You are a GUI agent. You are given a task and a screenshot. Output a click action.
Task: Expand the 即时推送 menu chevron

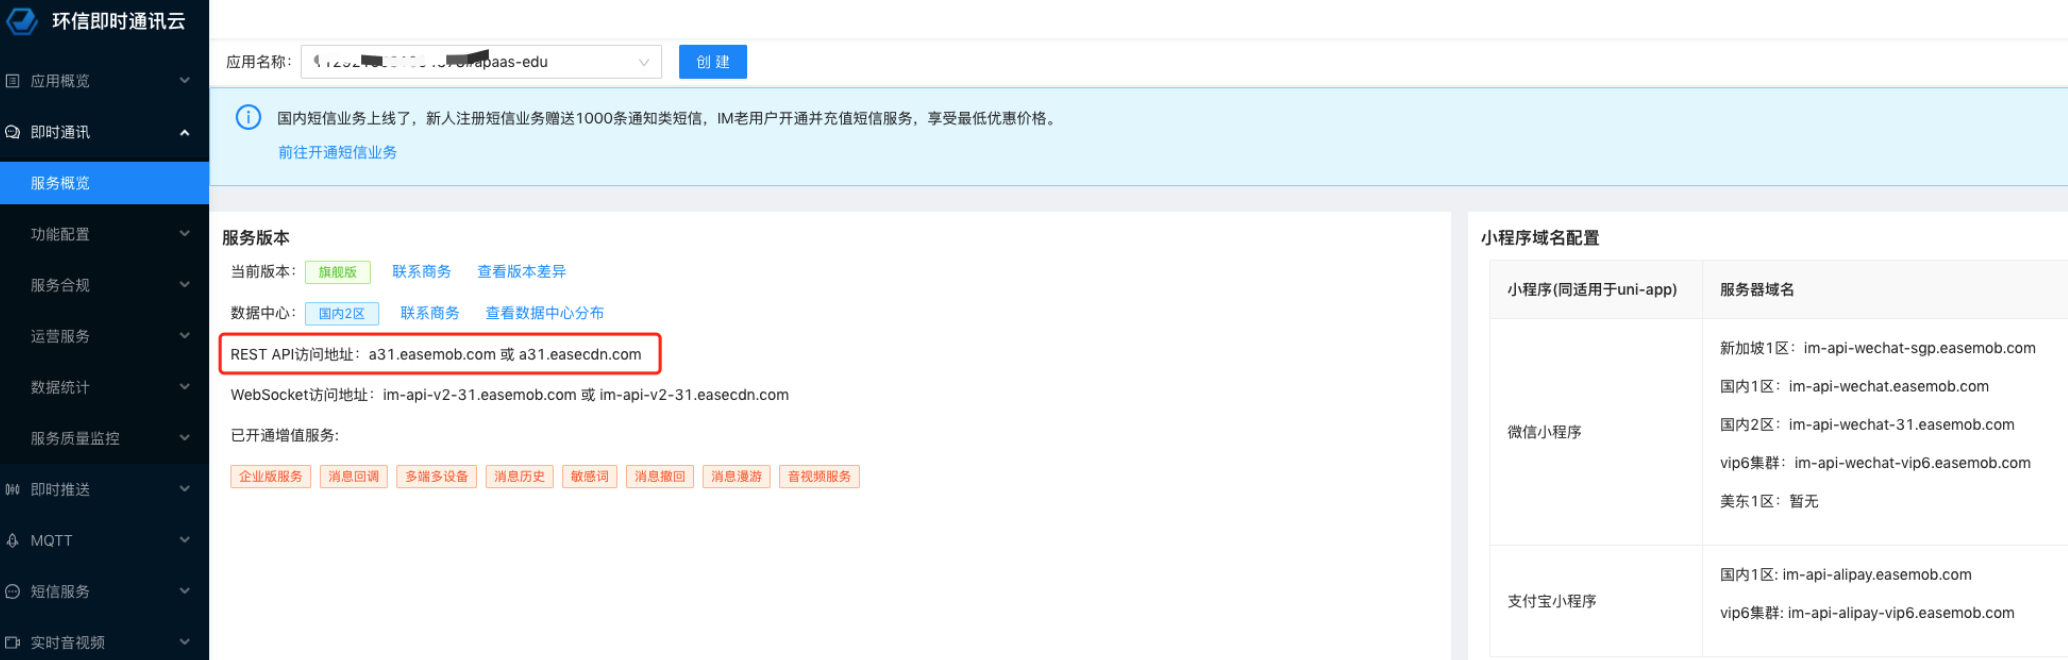point(185,488)
